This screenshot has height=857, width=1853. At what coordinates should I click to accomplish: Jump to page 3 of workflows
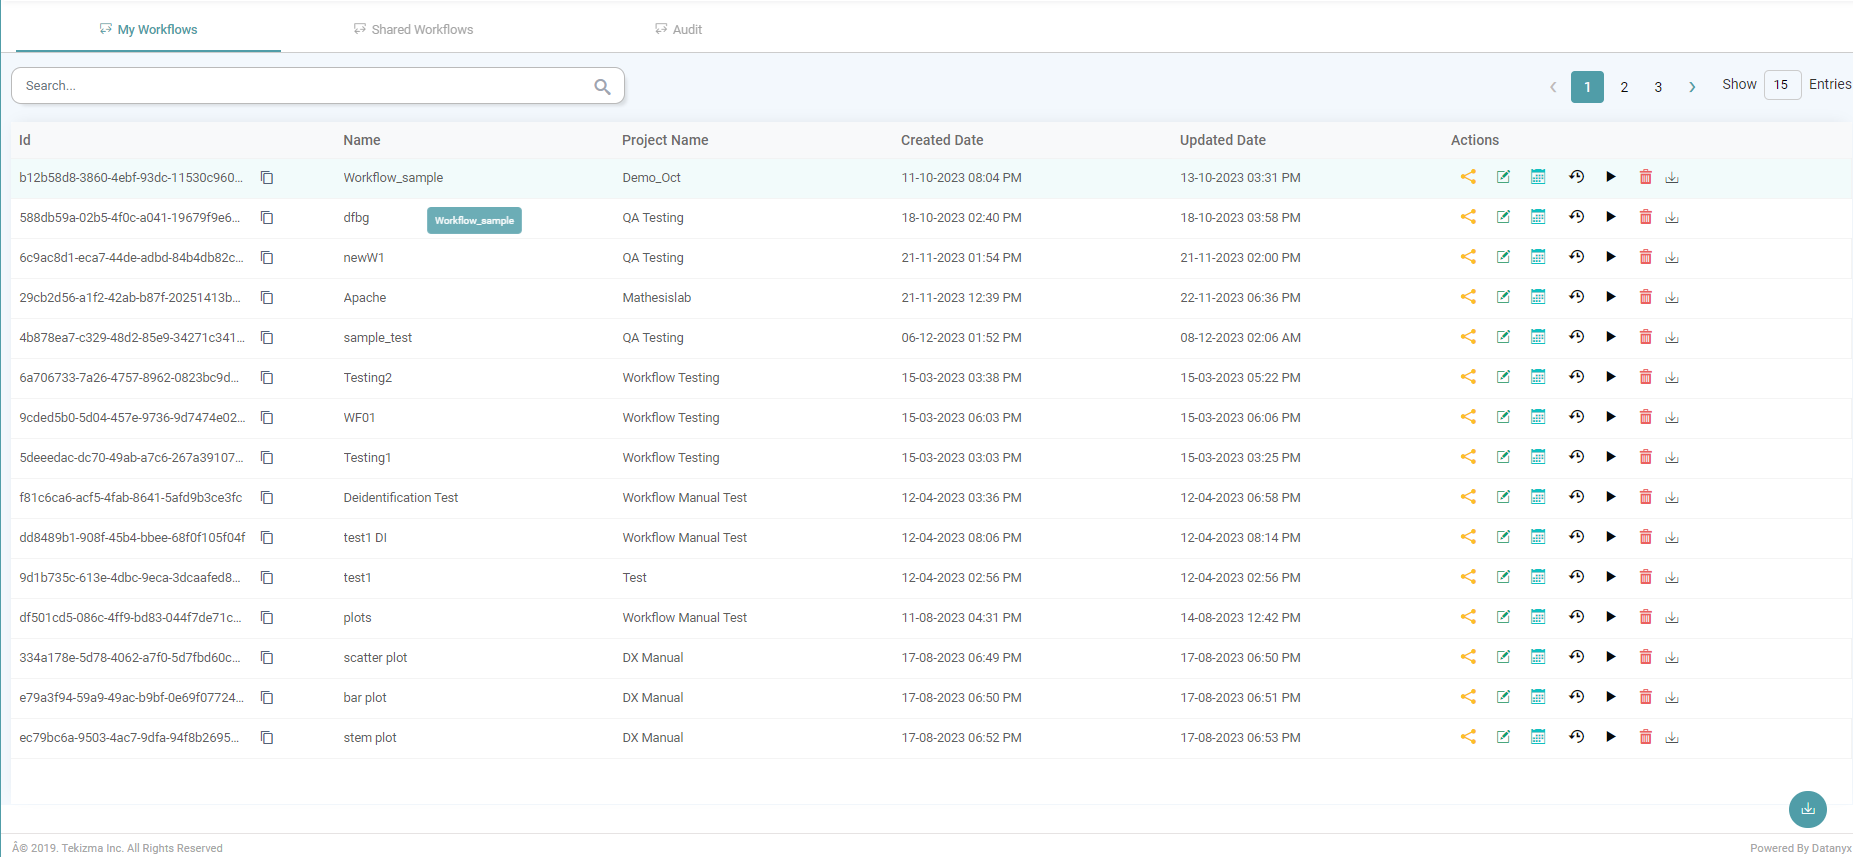[x=1658, y=87]
